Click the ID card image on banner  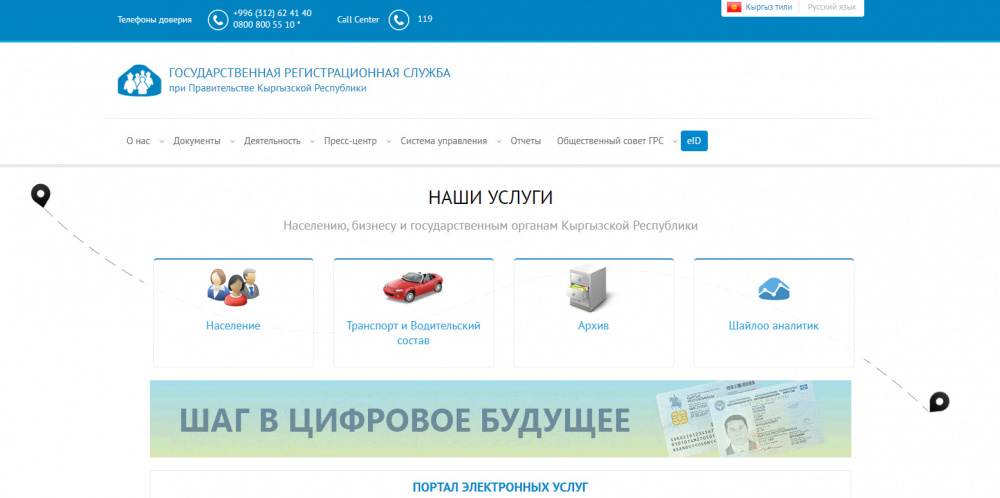(x=739, y=420)
